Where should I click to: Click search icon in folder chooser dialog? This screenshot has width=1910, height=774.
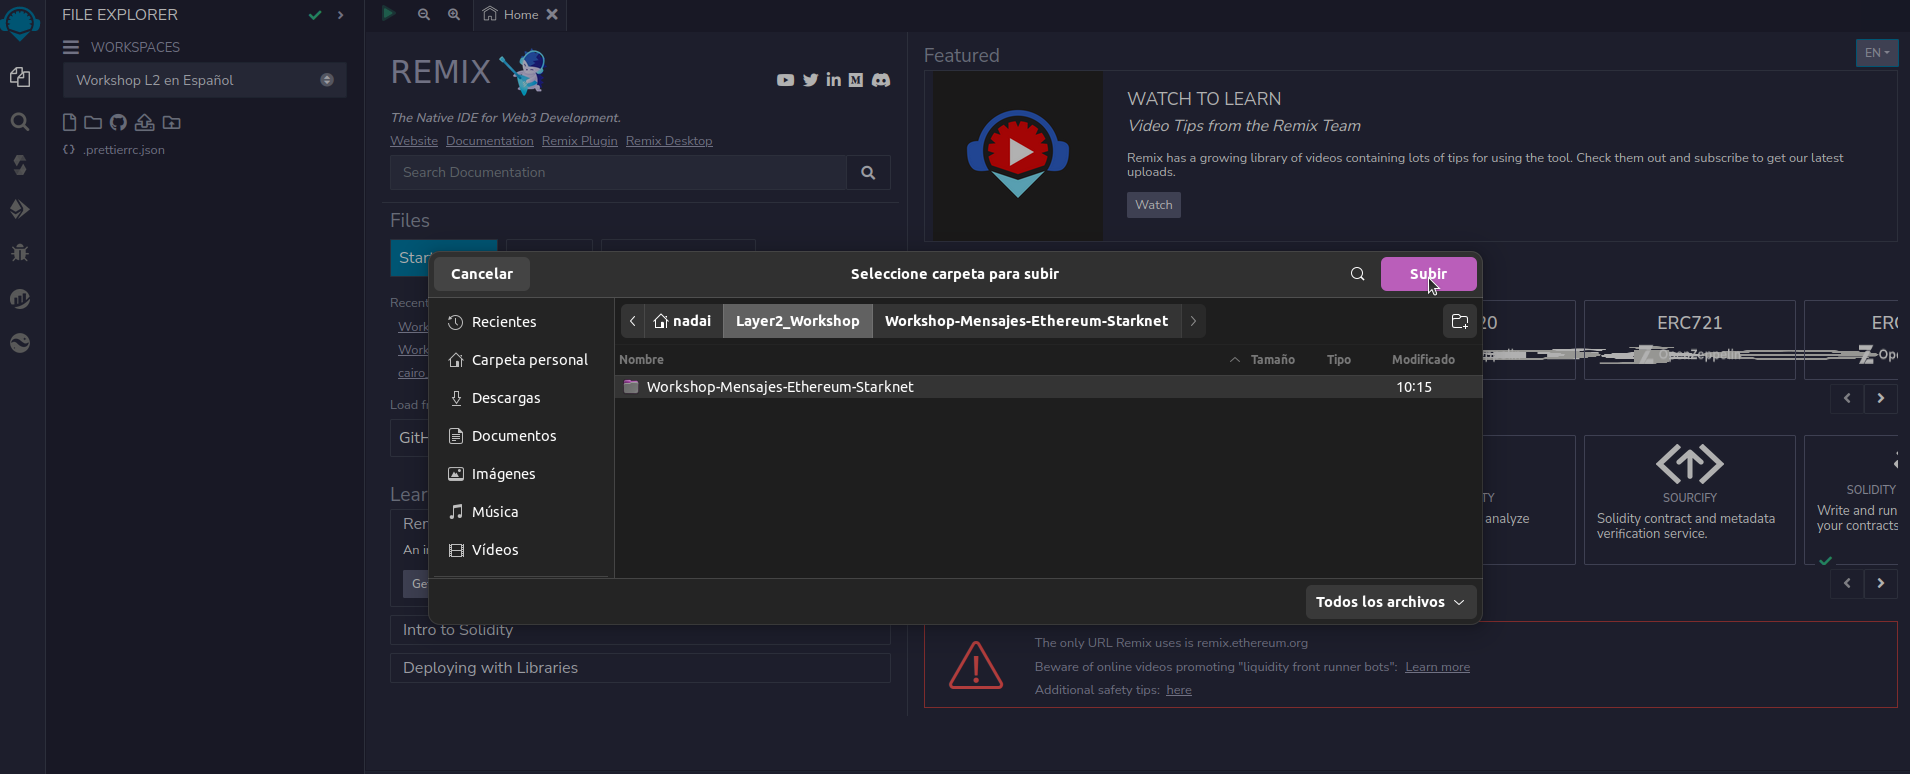click(x=1357, y=274)
